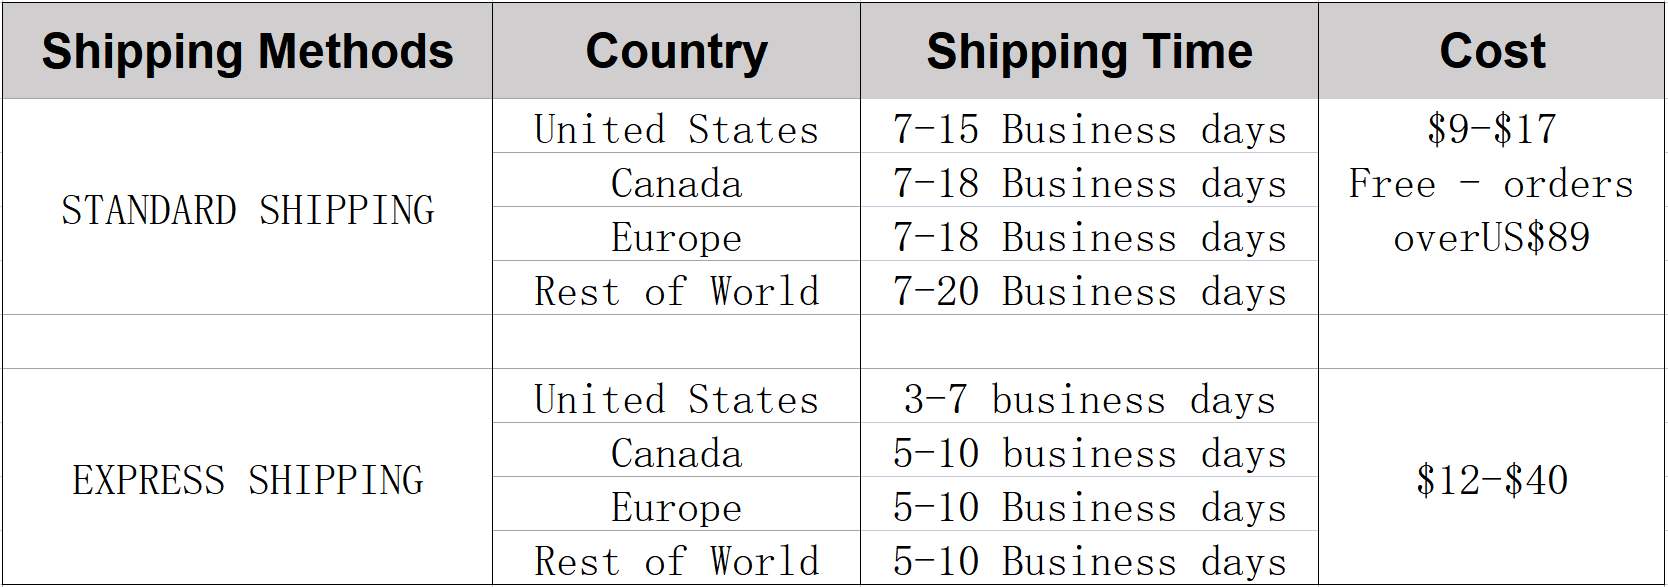The height and width of the screenshot is (587, 1668).
Task: Select the $9-$17 cost text
Action: click(1491, 129)
